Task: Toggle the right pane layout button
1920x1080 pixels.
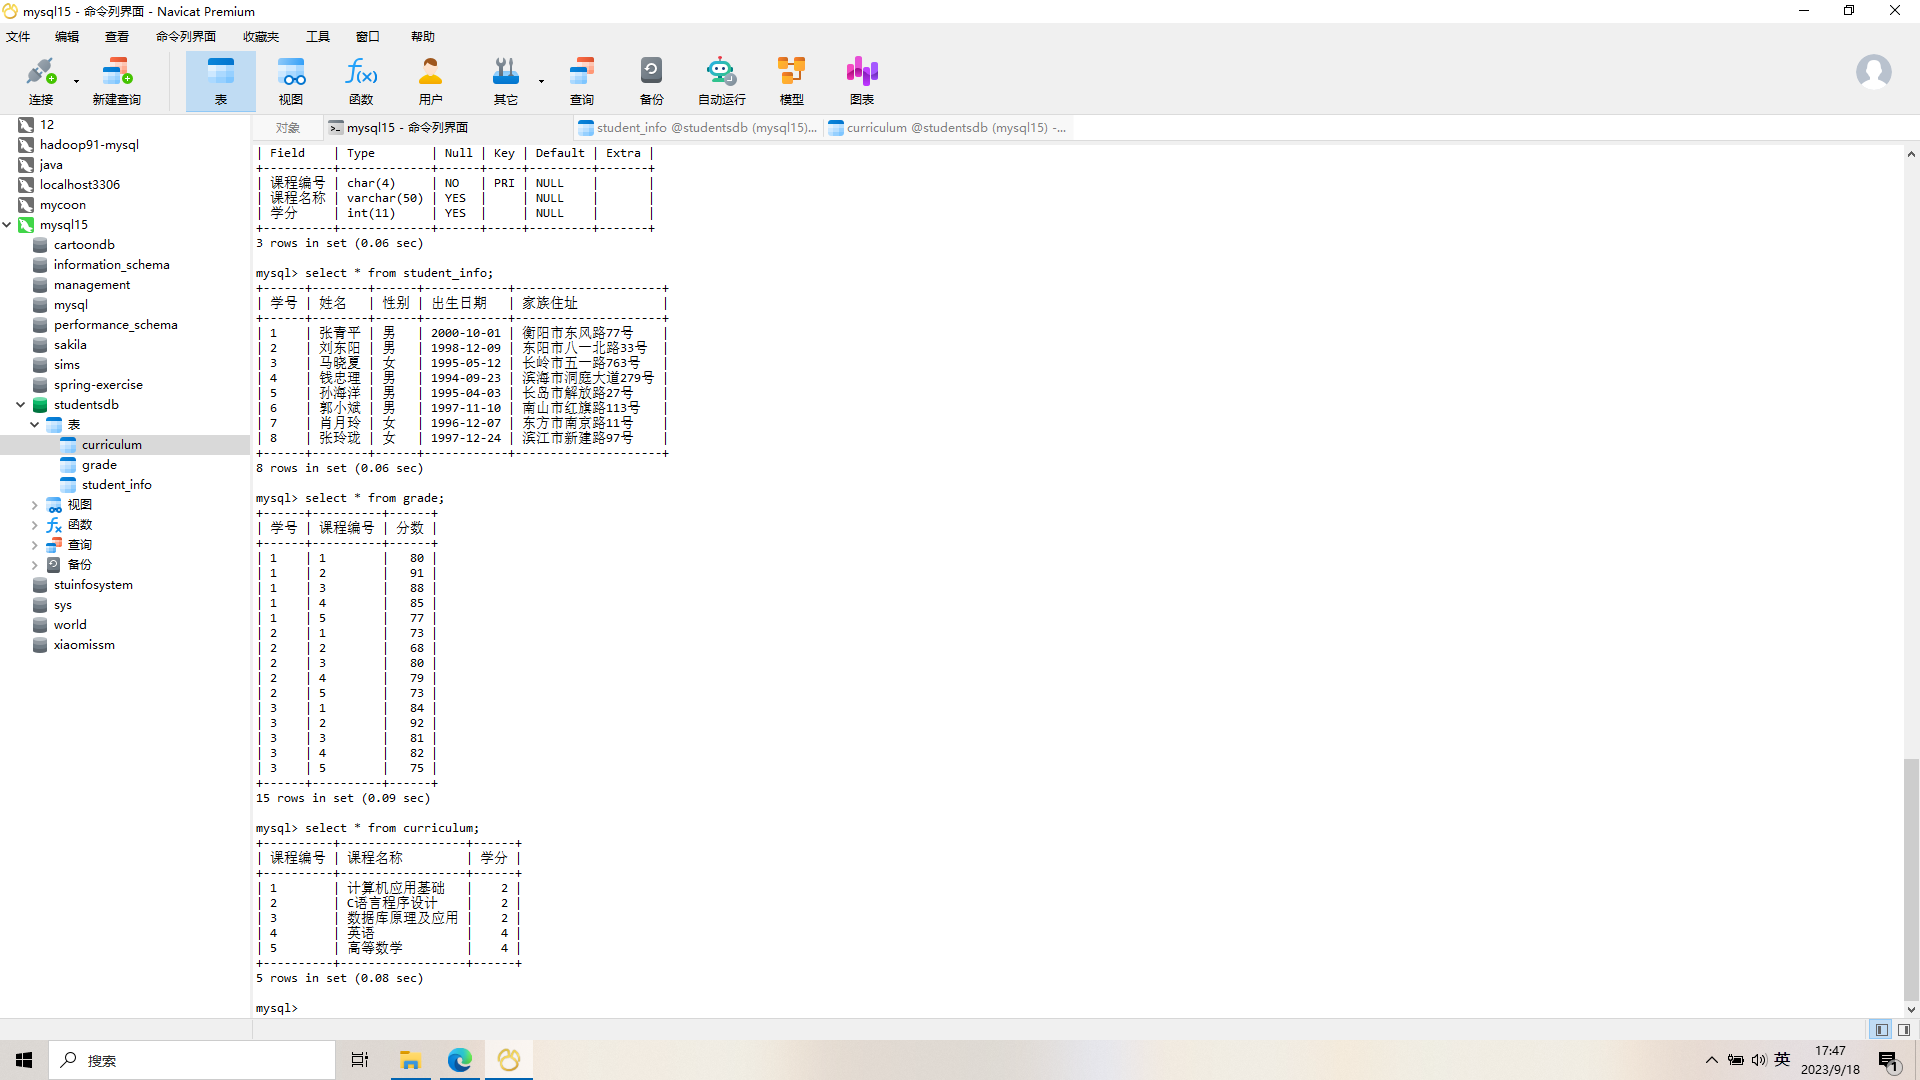Action: click(x=1904, y=1030)
